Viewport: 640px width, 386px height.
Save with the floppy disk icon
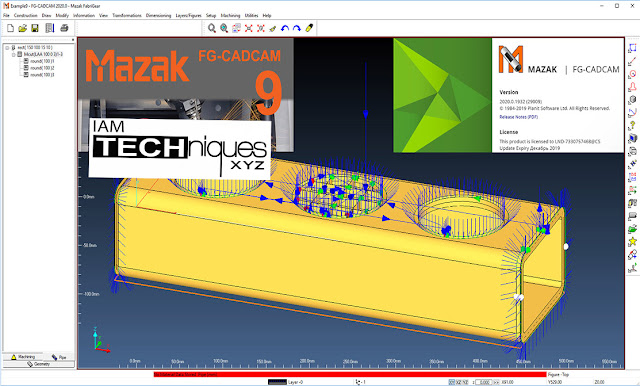coord(35,28)
